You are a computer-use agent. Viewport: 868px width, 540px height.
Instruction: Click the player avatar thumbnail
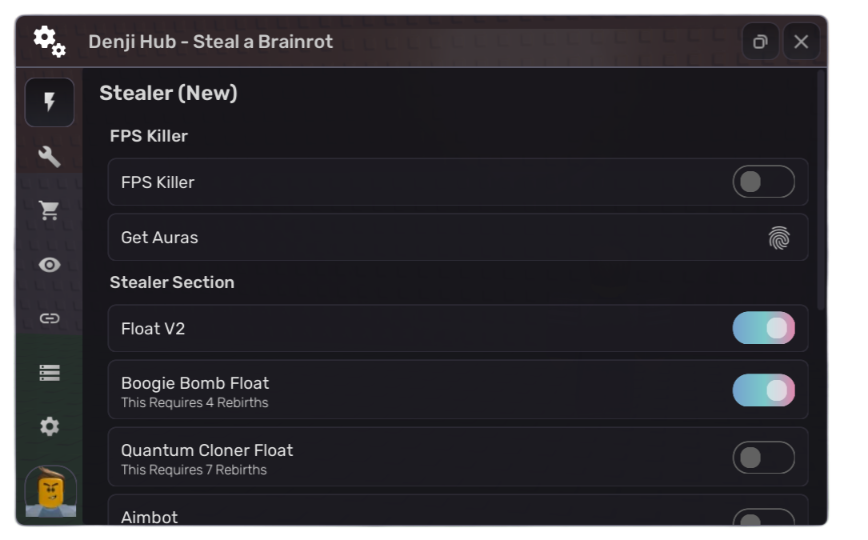(50, 491)
